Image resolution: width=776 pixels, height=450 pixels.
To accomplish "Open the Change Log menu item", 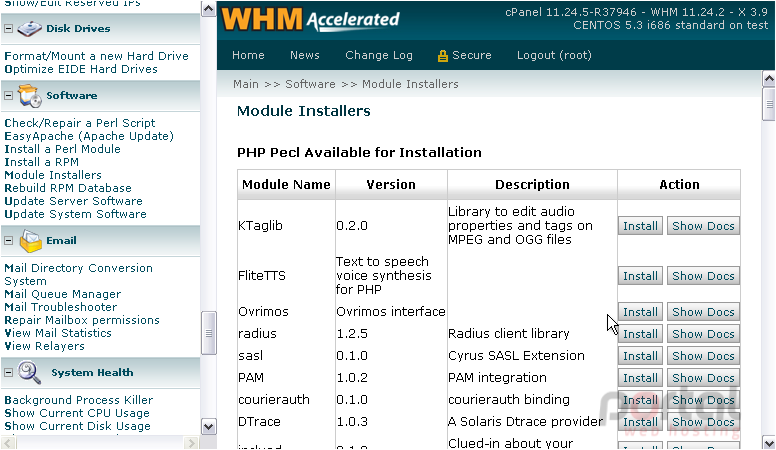I will click(379, 55).
